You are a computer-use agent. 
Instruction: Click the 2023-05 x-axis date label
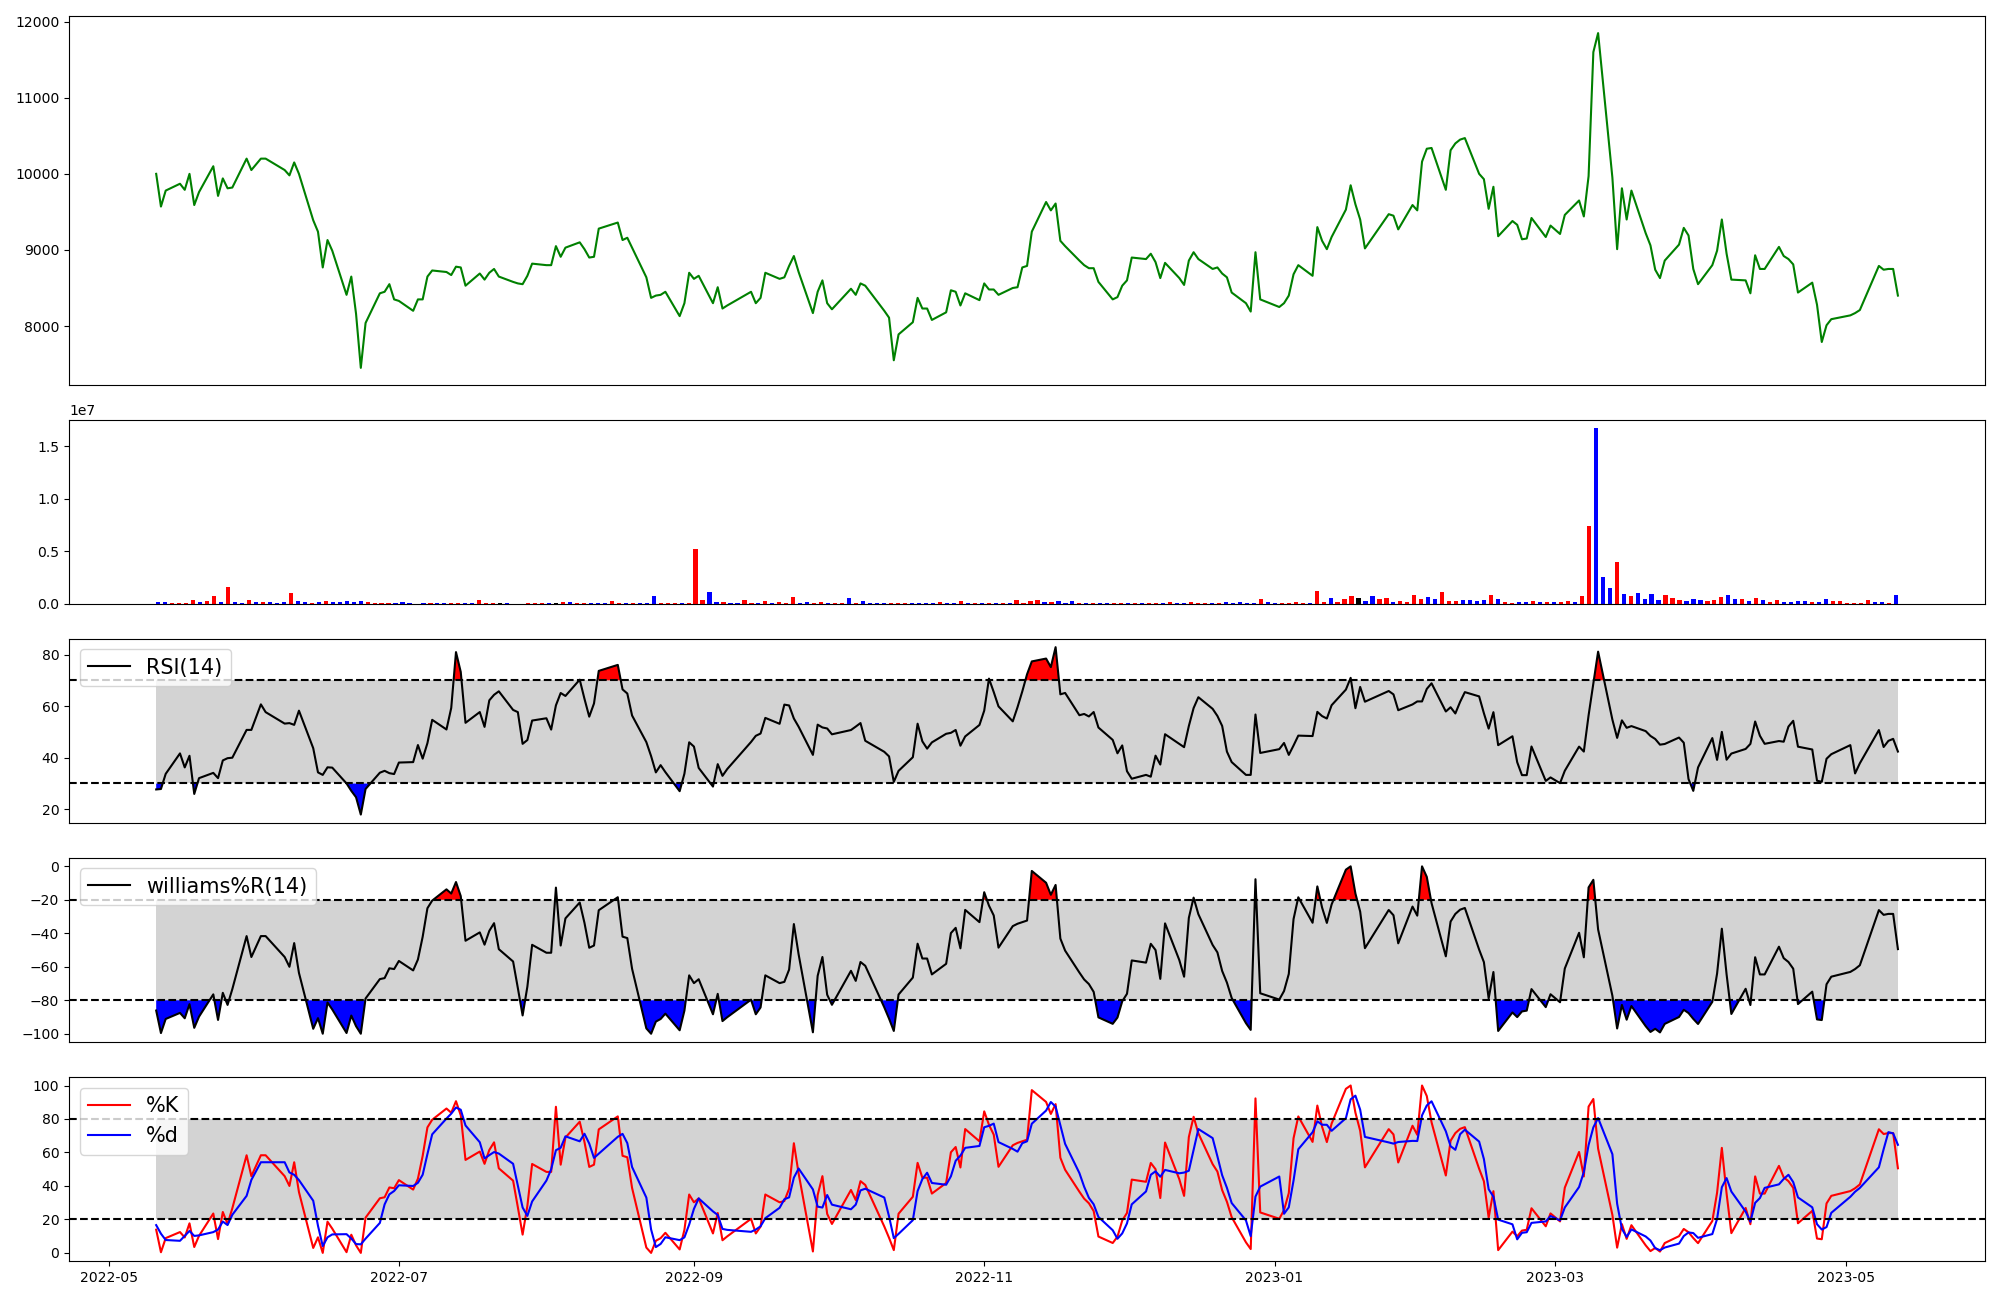[1845, 1277]
